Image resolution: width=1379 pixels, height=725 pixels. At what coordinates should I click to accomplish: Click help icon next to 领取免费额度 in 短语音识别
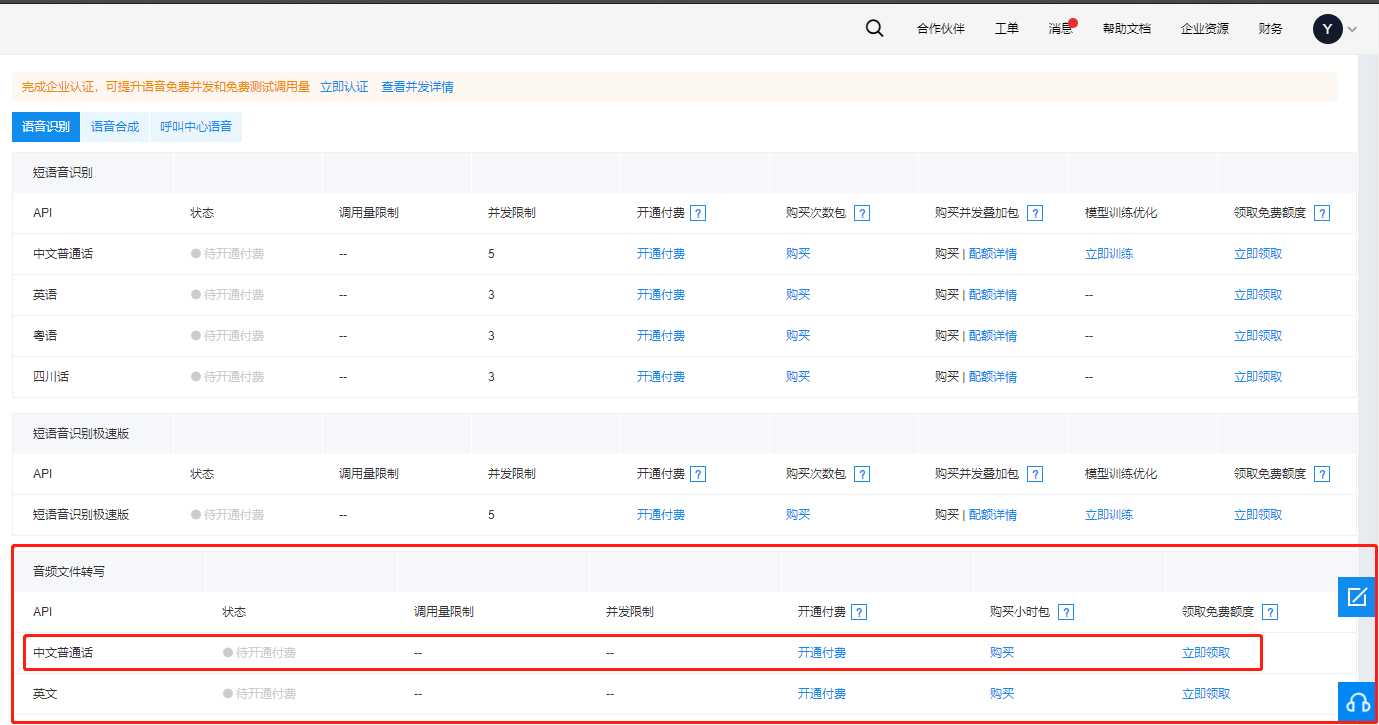click(1322, 213)
